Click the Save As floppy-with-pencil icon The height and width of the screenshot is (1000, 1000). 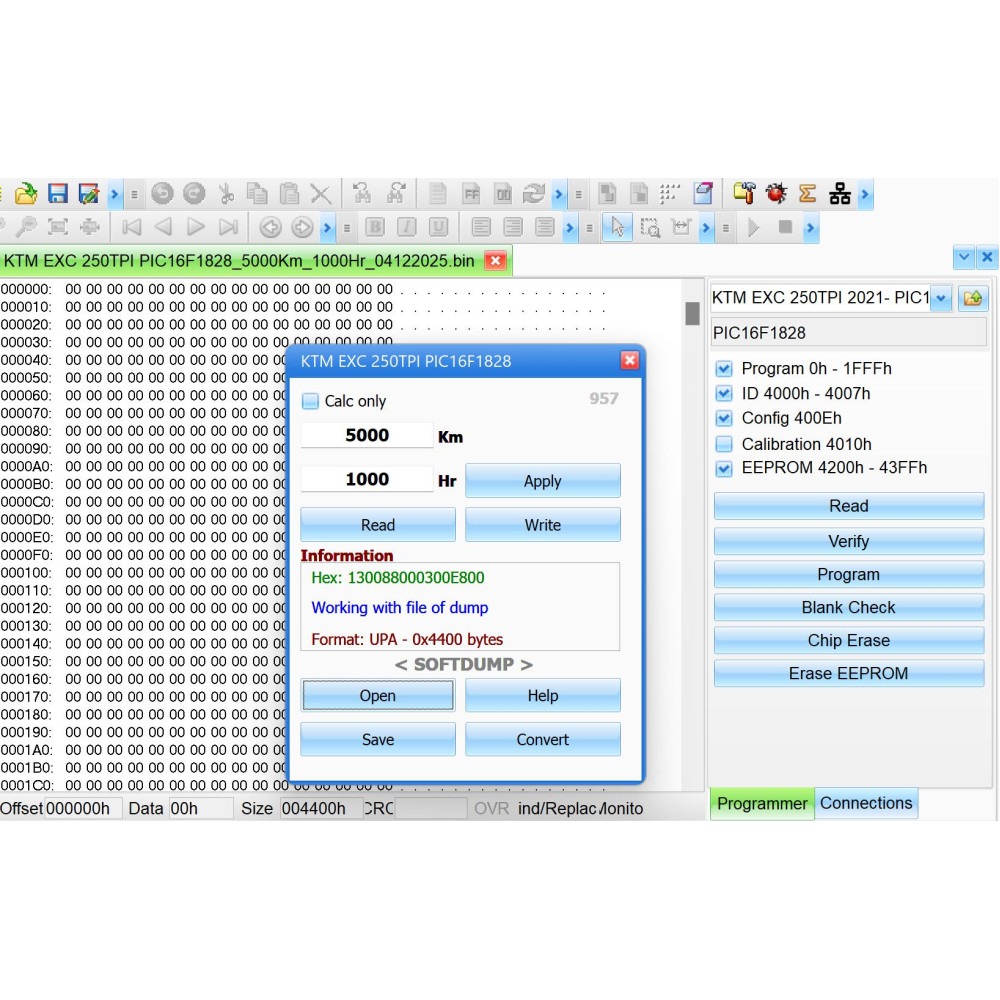[89, 193]
